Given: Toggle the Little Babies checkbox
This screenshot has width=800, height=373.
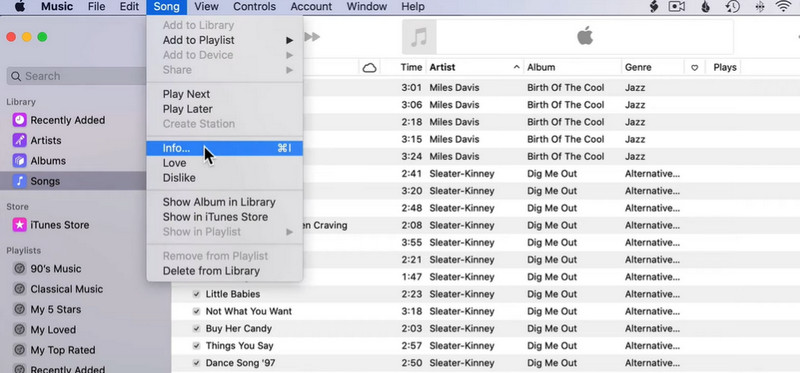Looking at the screenshot, I should click(196, 294).
